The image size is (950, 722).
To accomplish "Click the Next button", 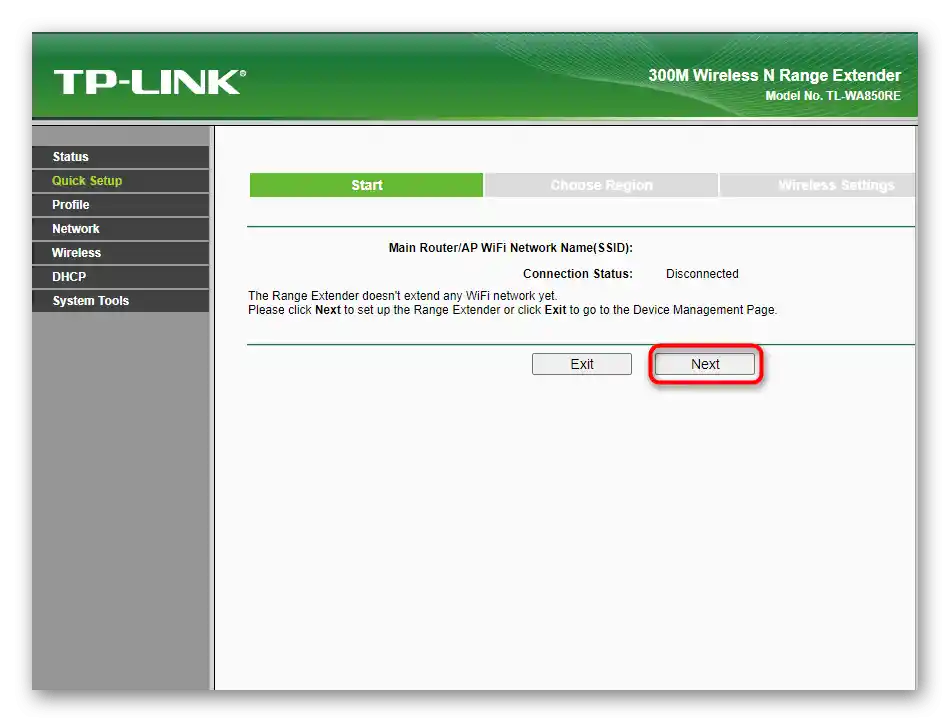I will 705,364.
